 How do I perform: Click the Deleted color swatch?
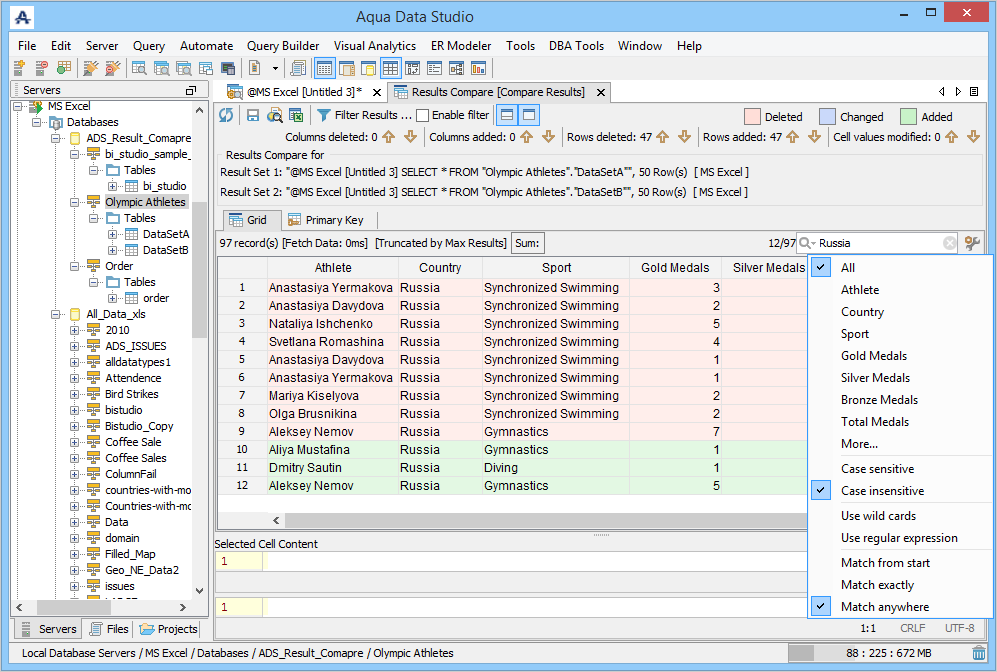click(753, 116)
